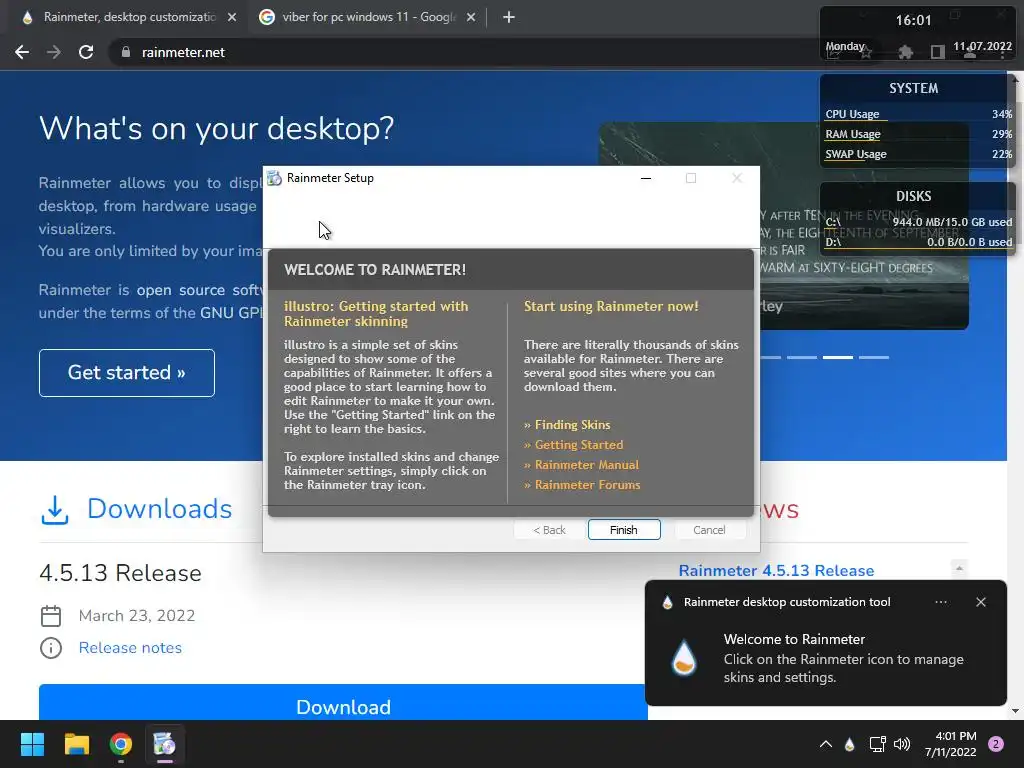
Task: Click the calendar icon beside March 23, 2022
Action: coord(51,616)
